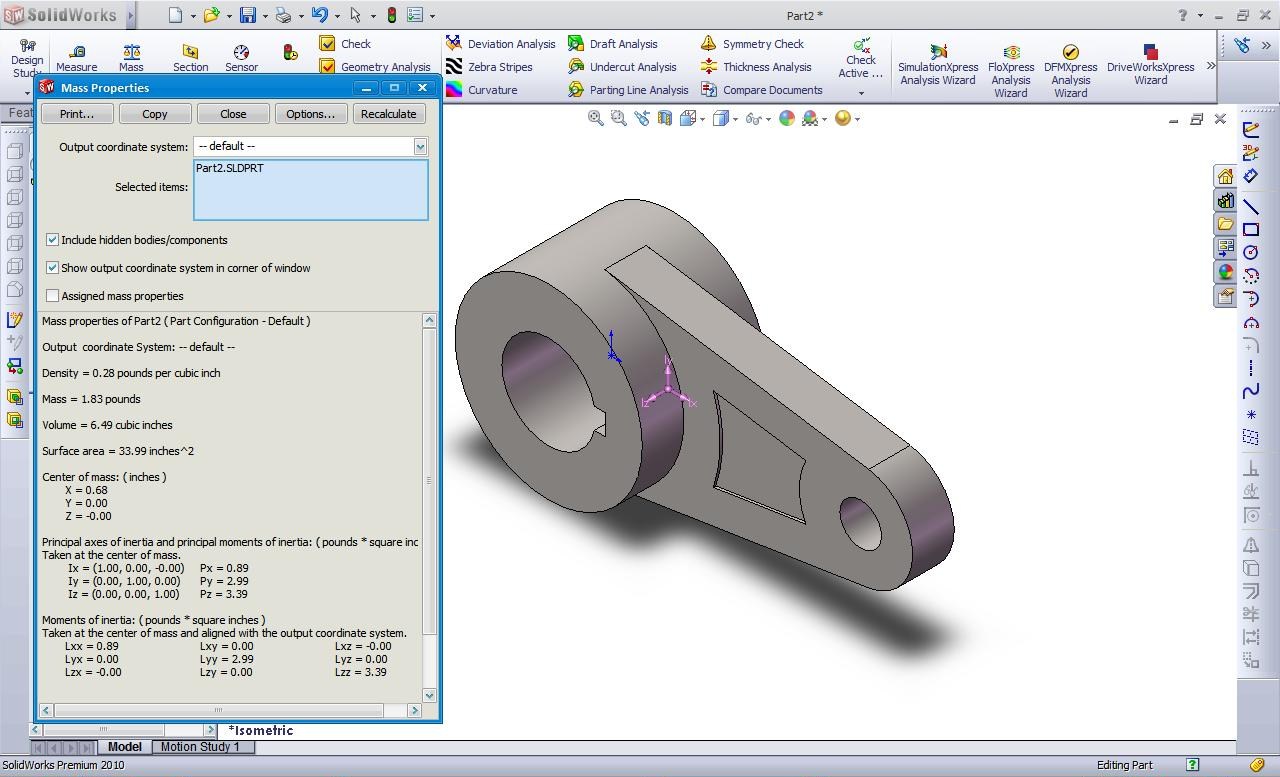Select the Circle sketch tool
1280x777 pixels.
tap(1251, 253)
